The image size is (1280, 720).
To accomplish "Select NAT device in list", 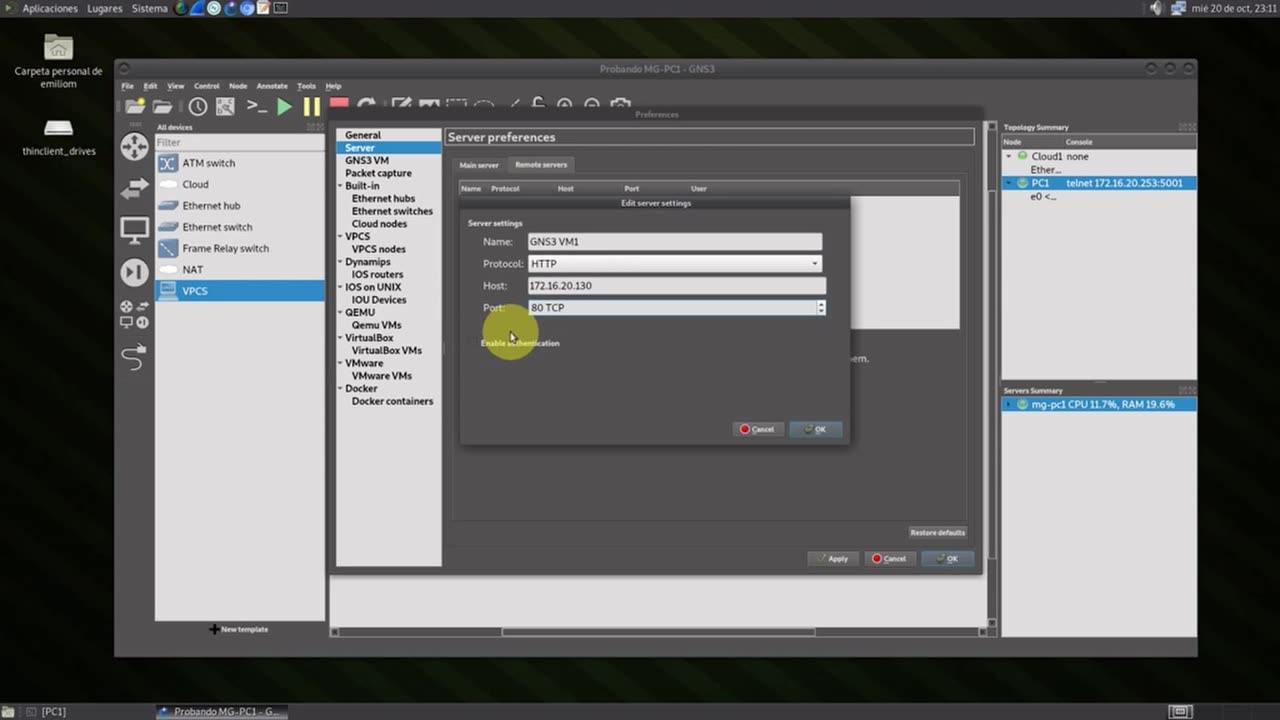I will pyautogui.click(x=240, y=269).
